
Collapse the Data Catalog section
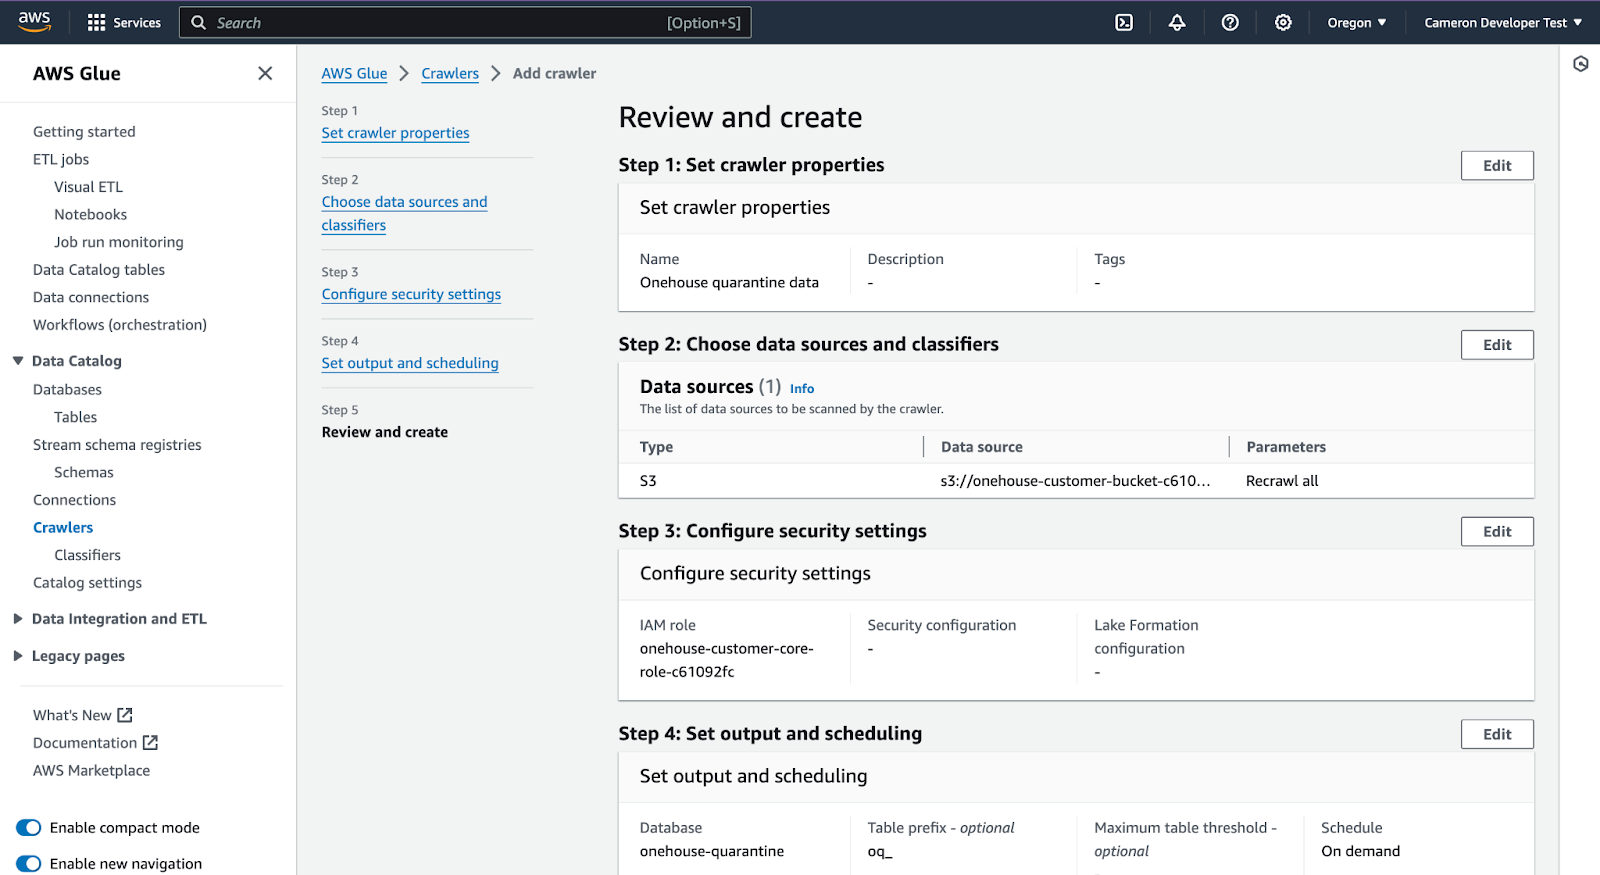(18, 361)
